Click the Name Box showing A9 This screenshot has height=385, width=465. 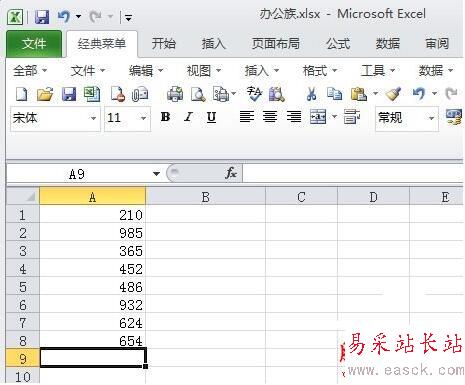coord(78,174)
